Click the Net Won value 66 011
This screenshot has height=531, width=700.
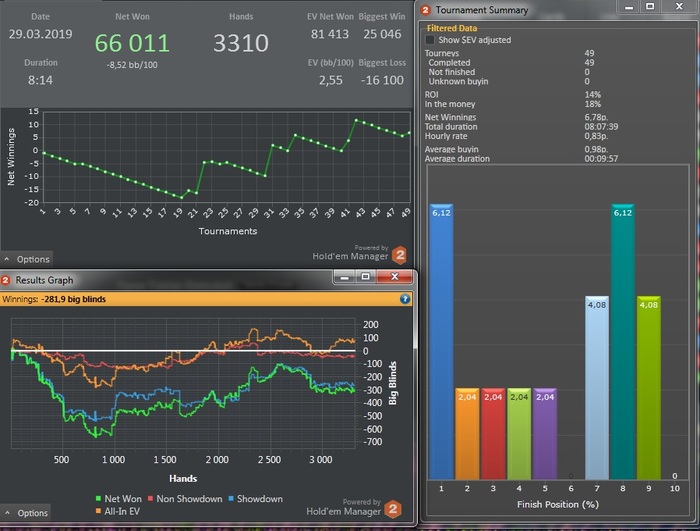(x=132, y=43)
